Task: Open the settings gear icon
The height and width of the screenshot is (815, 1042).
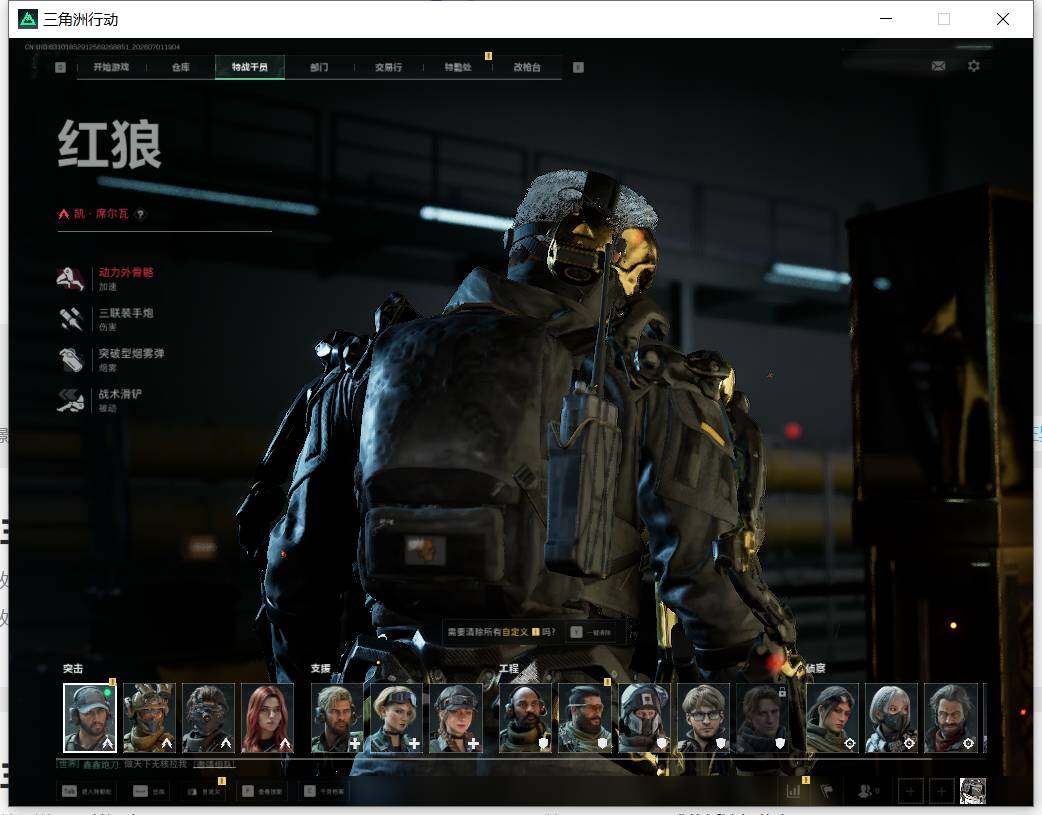Action: pyautogui.click(x=974, y=66)
